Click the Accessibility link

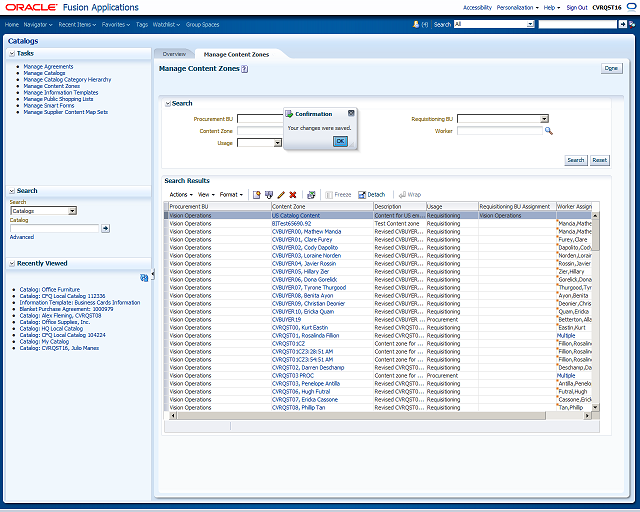coord(477,7)
